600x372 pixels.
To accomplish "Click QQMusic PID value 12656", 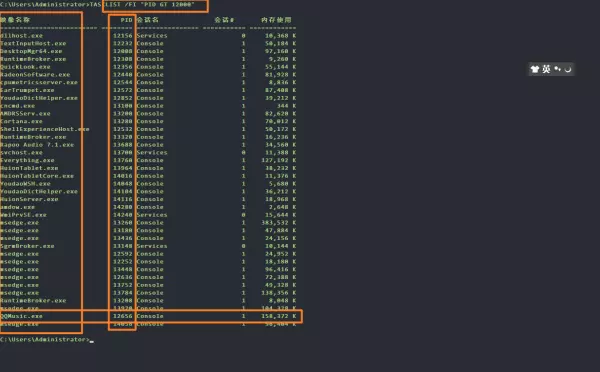I will (122, 316).
